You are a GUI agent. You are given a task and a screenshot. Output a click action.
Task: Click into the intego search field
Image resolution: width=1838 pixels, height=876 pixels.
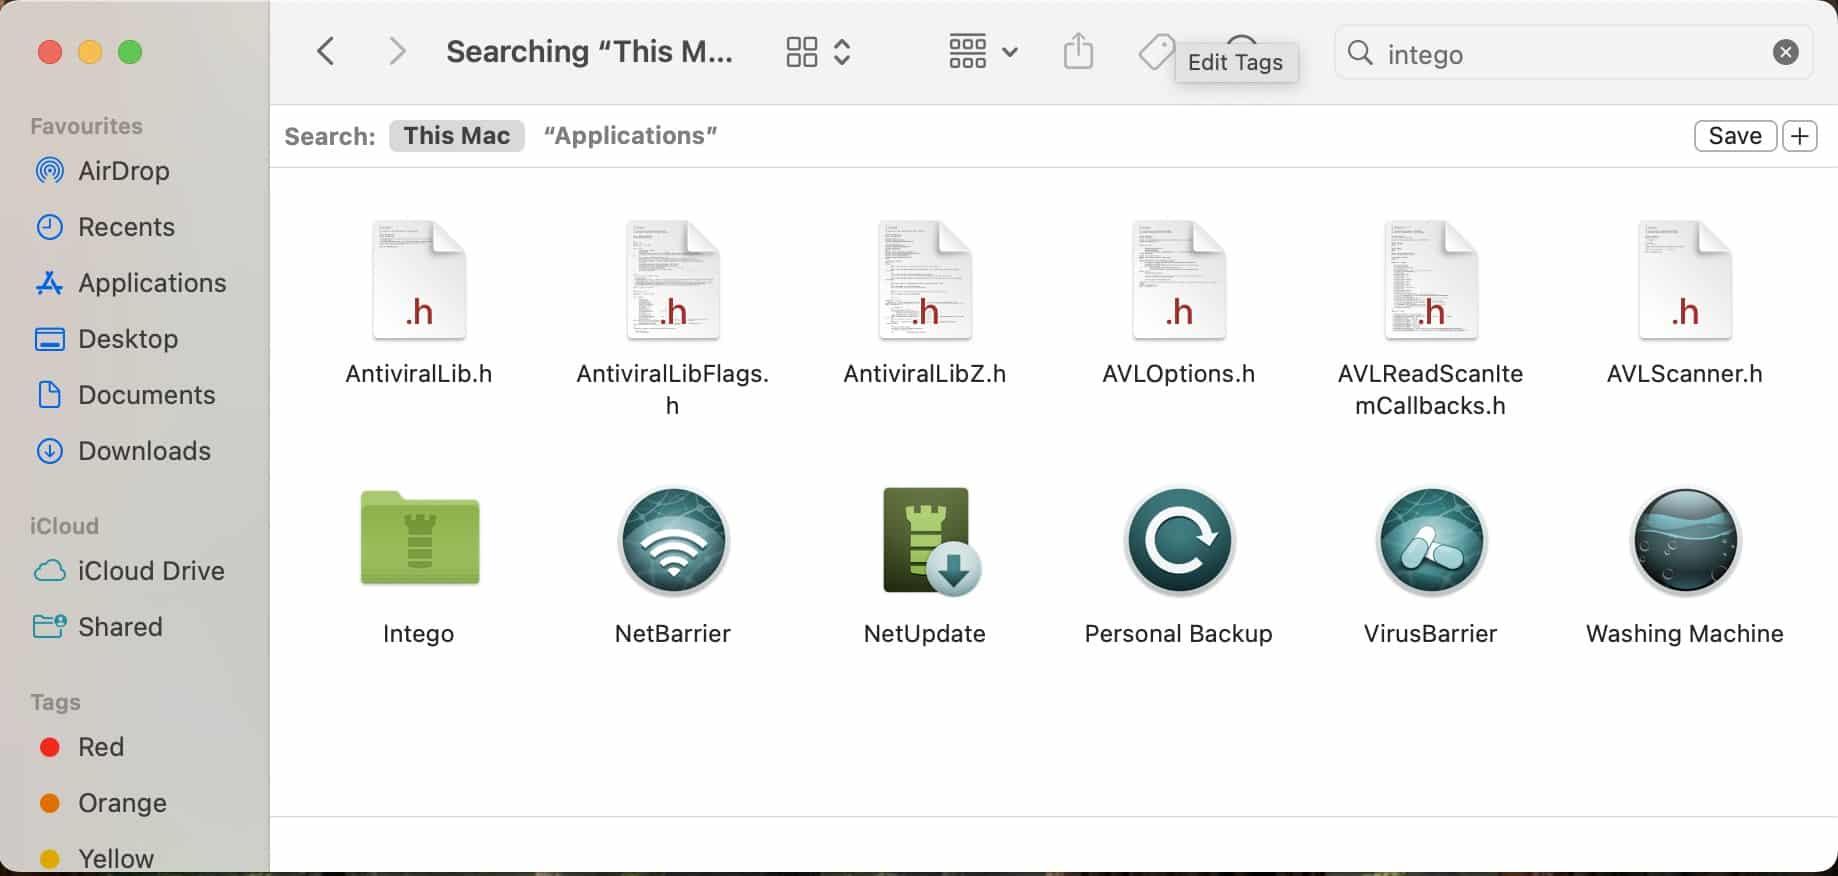(1573, 53)
